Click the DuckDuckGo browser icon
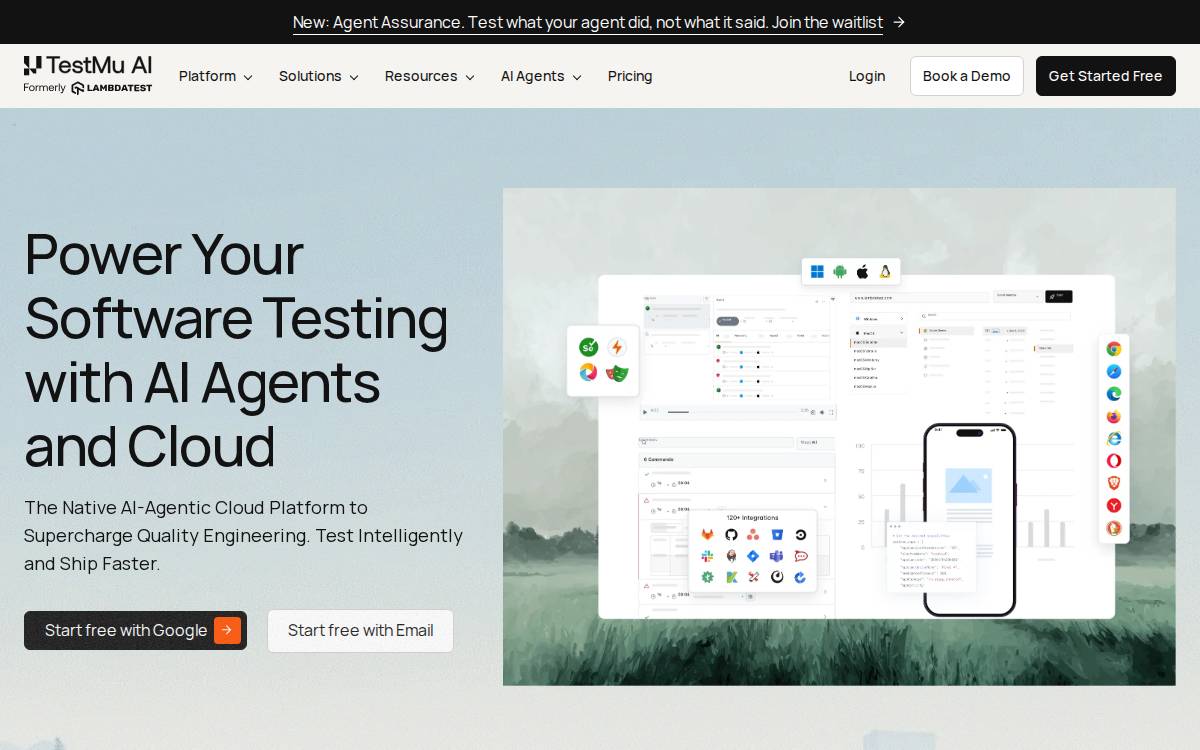 click(1113, 528)
